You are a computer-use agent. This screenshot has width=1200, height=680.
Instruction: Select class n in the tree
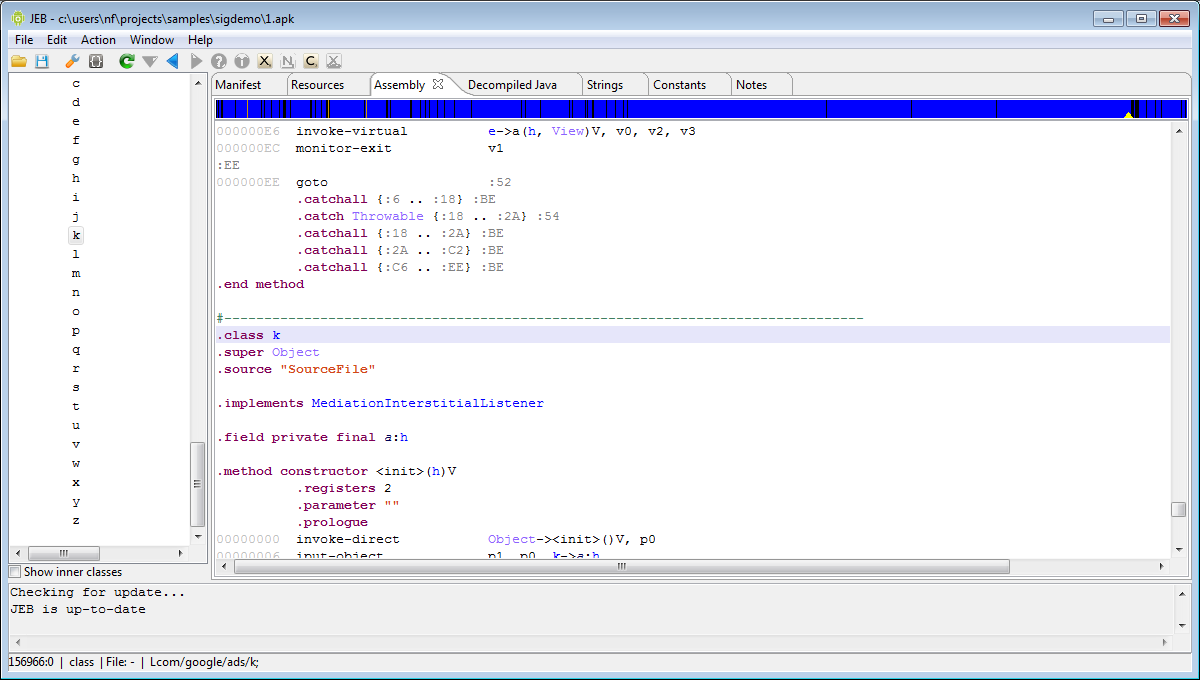76,293
